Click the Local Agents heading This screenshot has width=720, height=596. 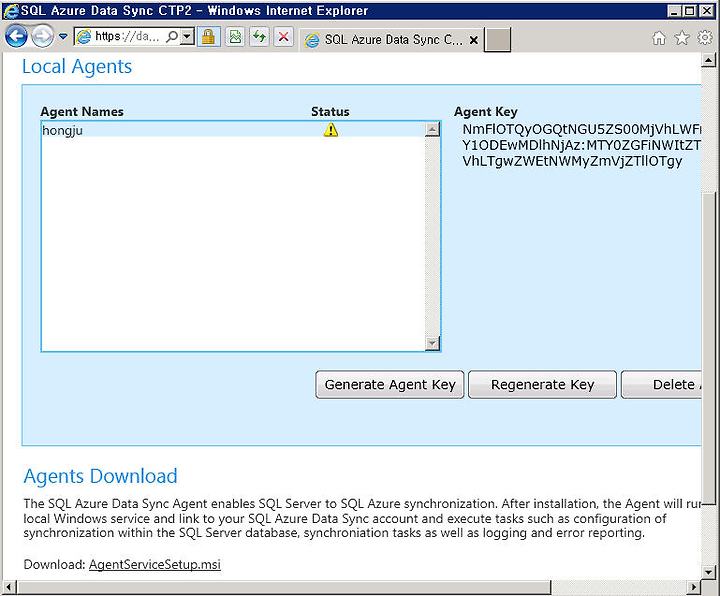[77, 67]
